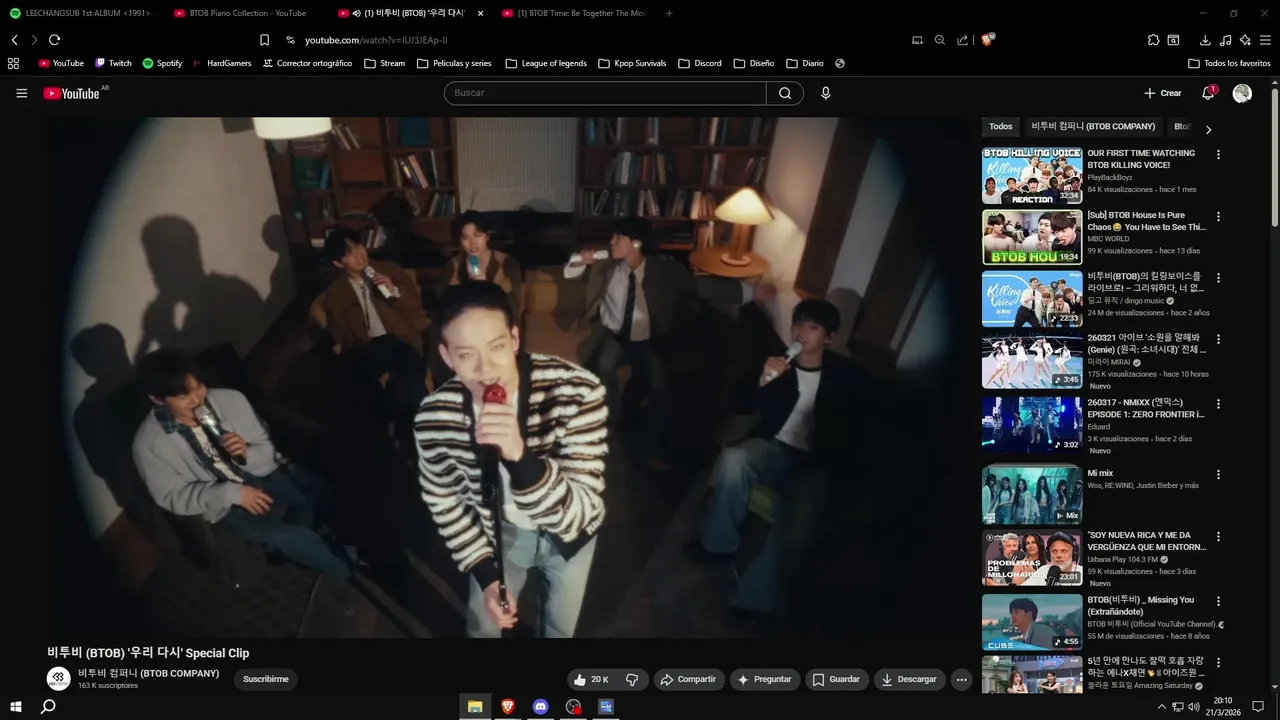
Task: Click the Compartir share button
Action: pyautogui.click(x=689, y=680)
